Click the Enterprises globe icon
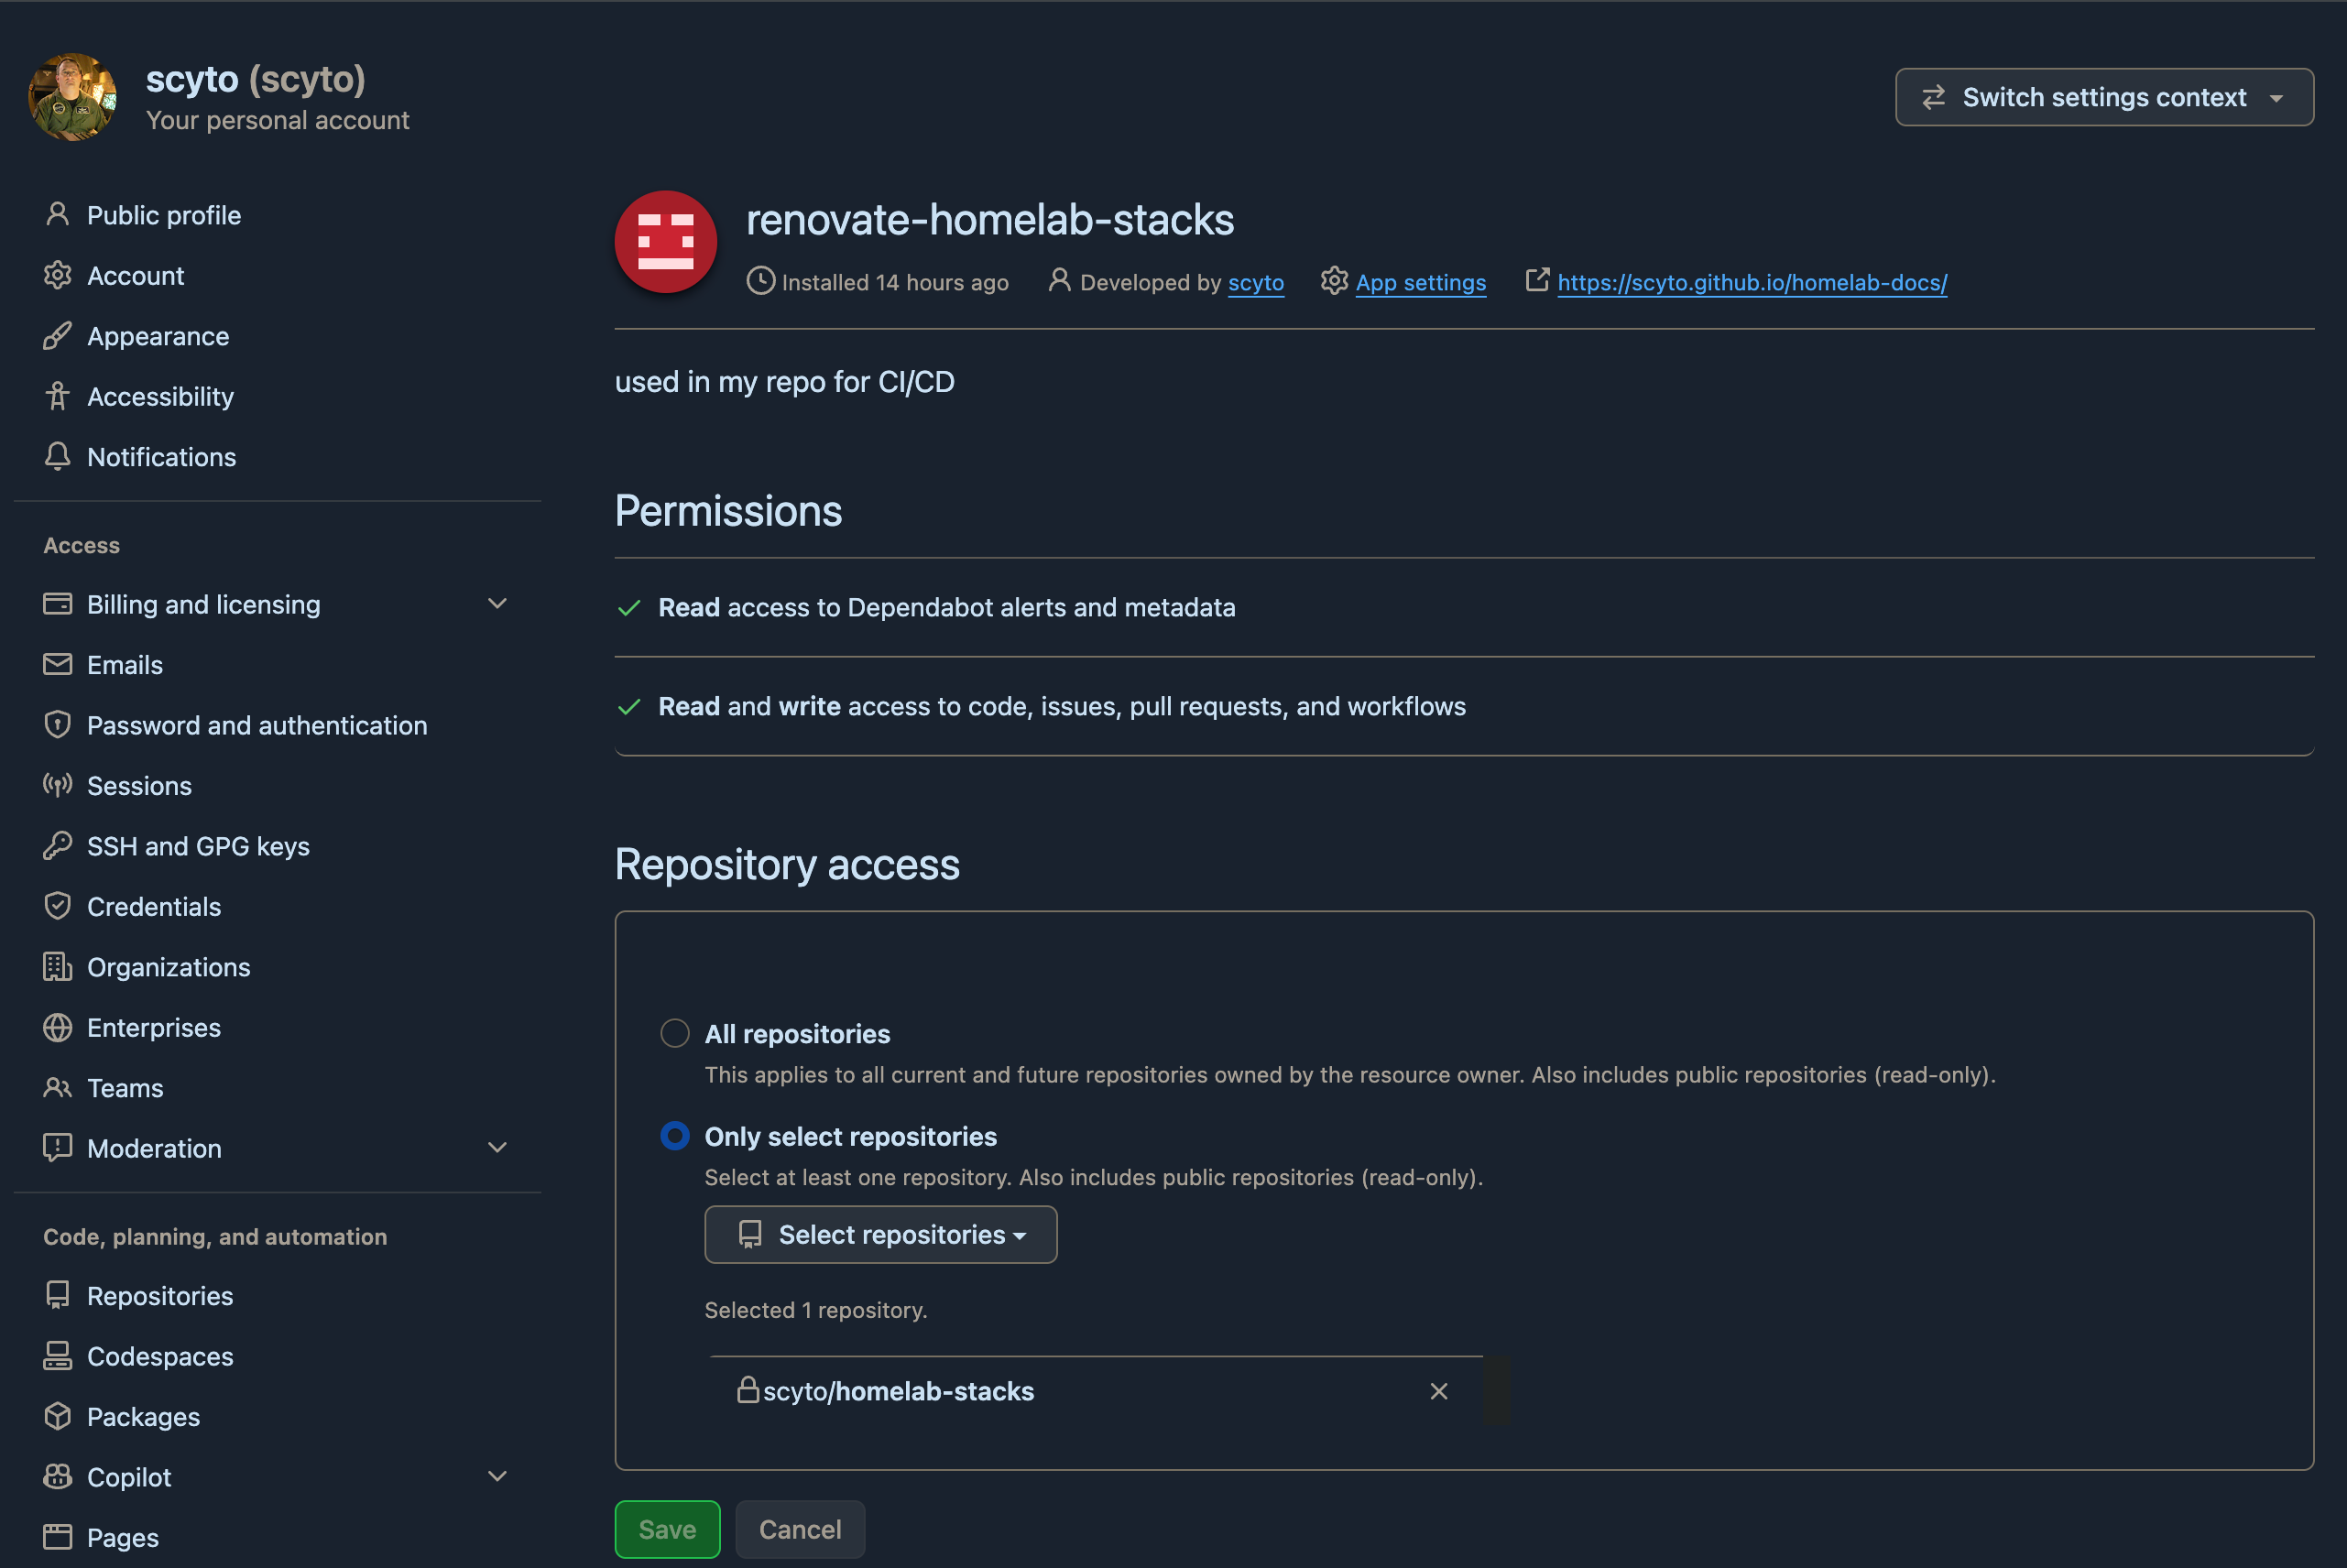This screenshot has width=2347, height=1568. [57, 1027]
